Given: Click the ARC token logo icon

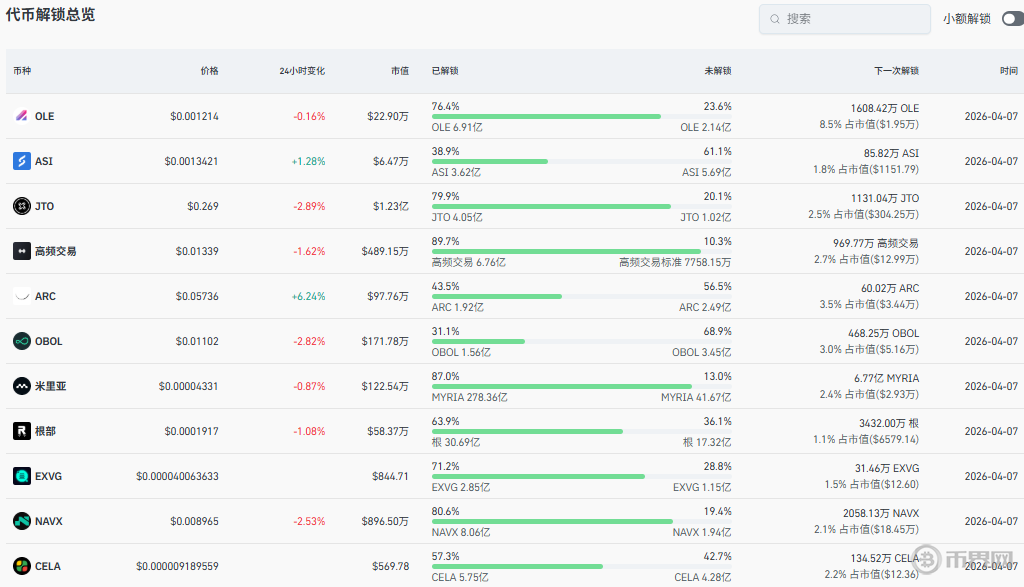Looking at the screenshot, I should (x=22, y=296).
